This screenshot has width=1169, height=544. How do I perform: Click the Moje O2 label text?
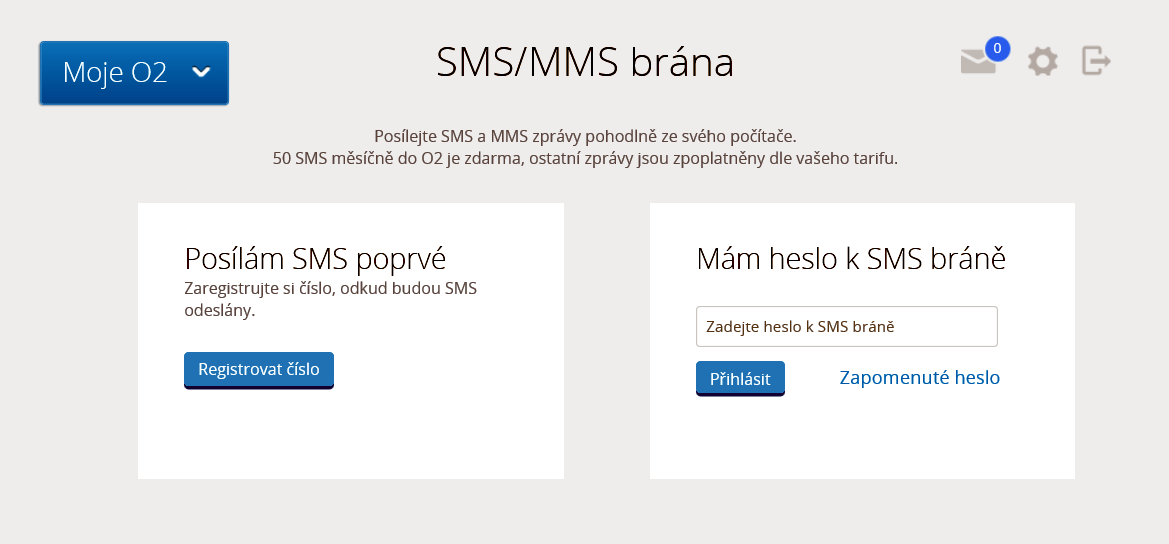[115, 72]
